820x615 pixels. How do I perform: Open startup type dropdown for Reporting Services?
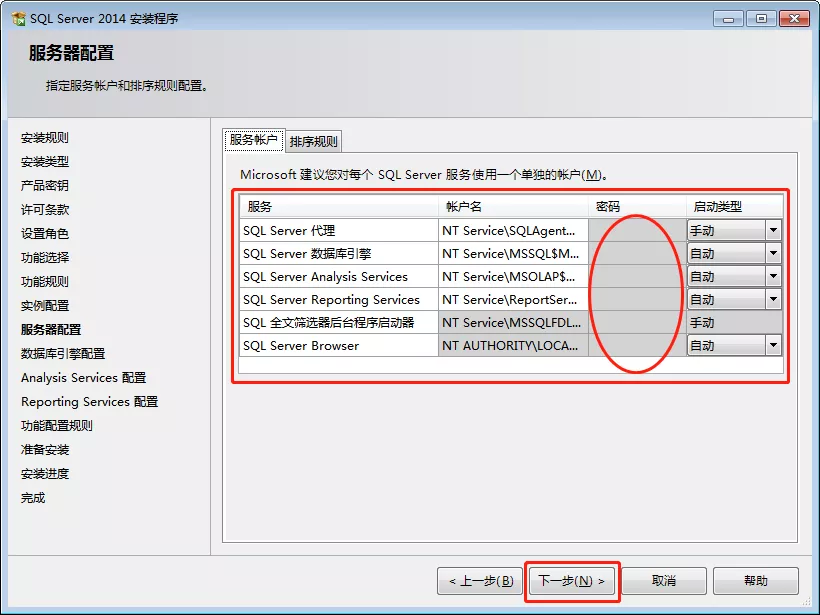click(x=773, y=299)
